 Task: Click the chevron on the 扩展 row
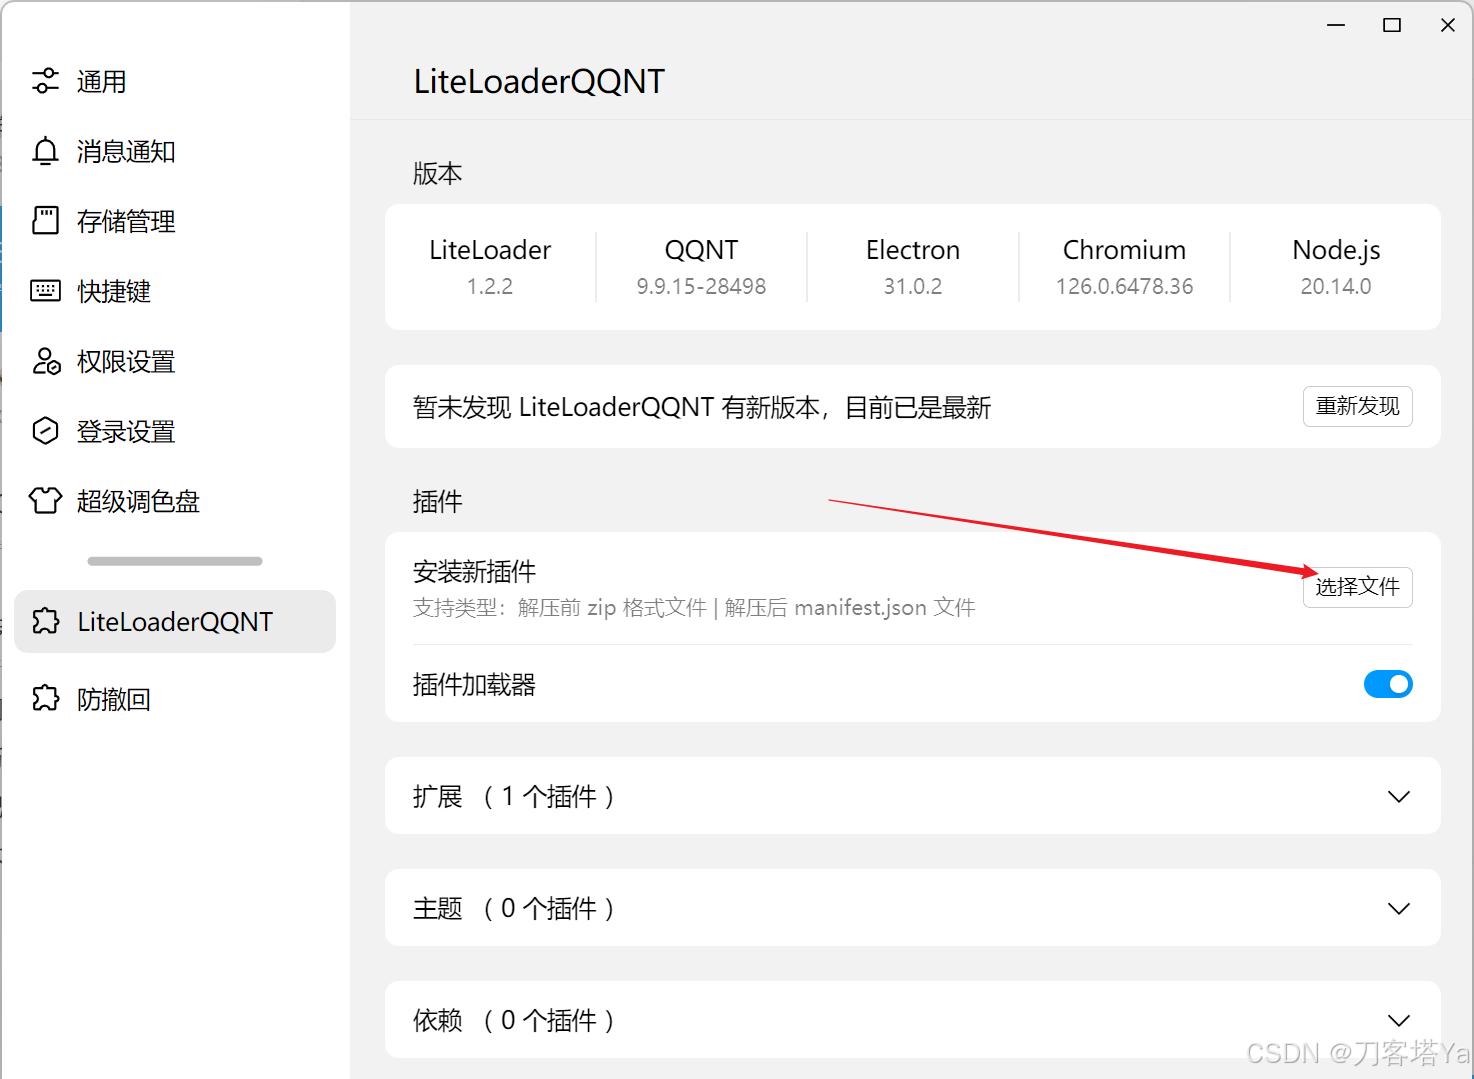pyautogui.click(x=1399, y=797)
